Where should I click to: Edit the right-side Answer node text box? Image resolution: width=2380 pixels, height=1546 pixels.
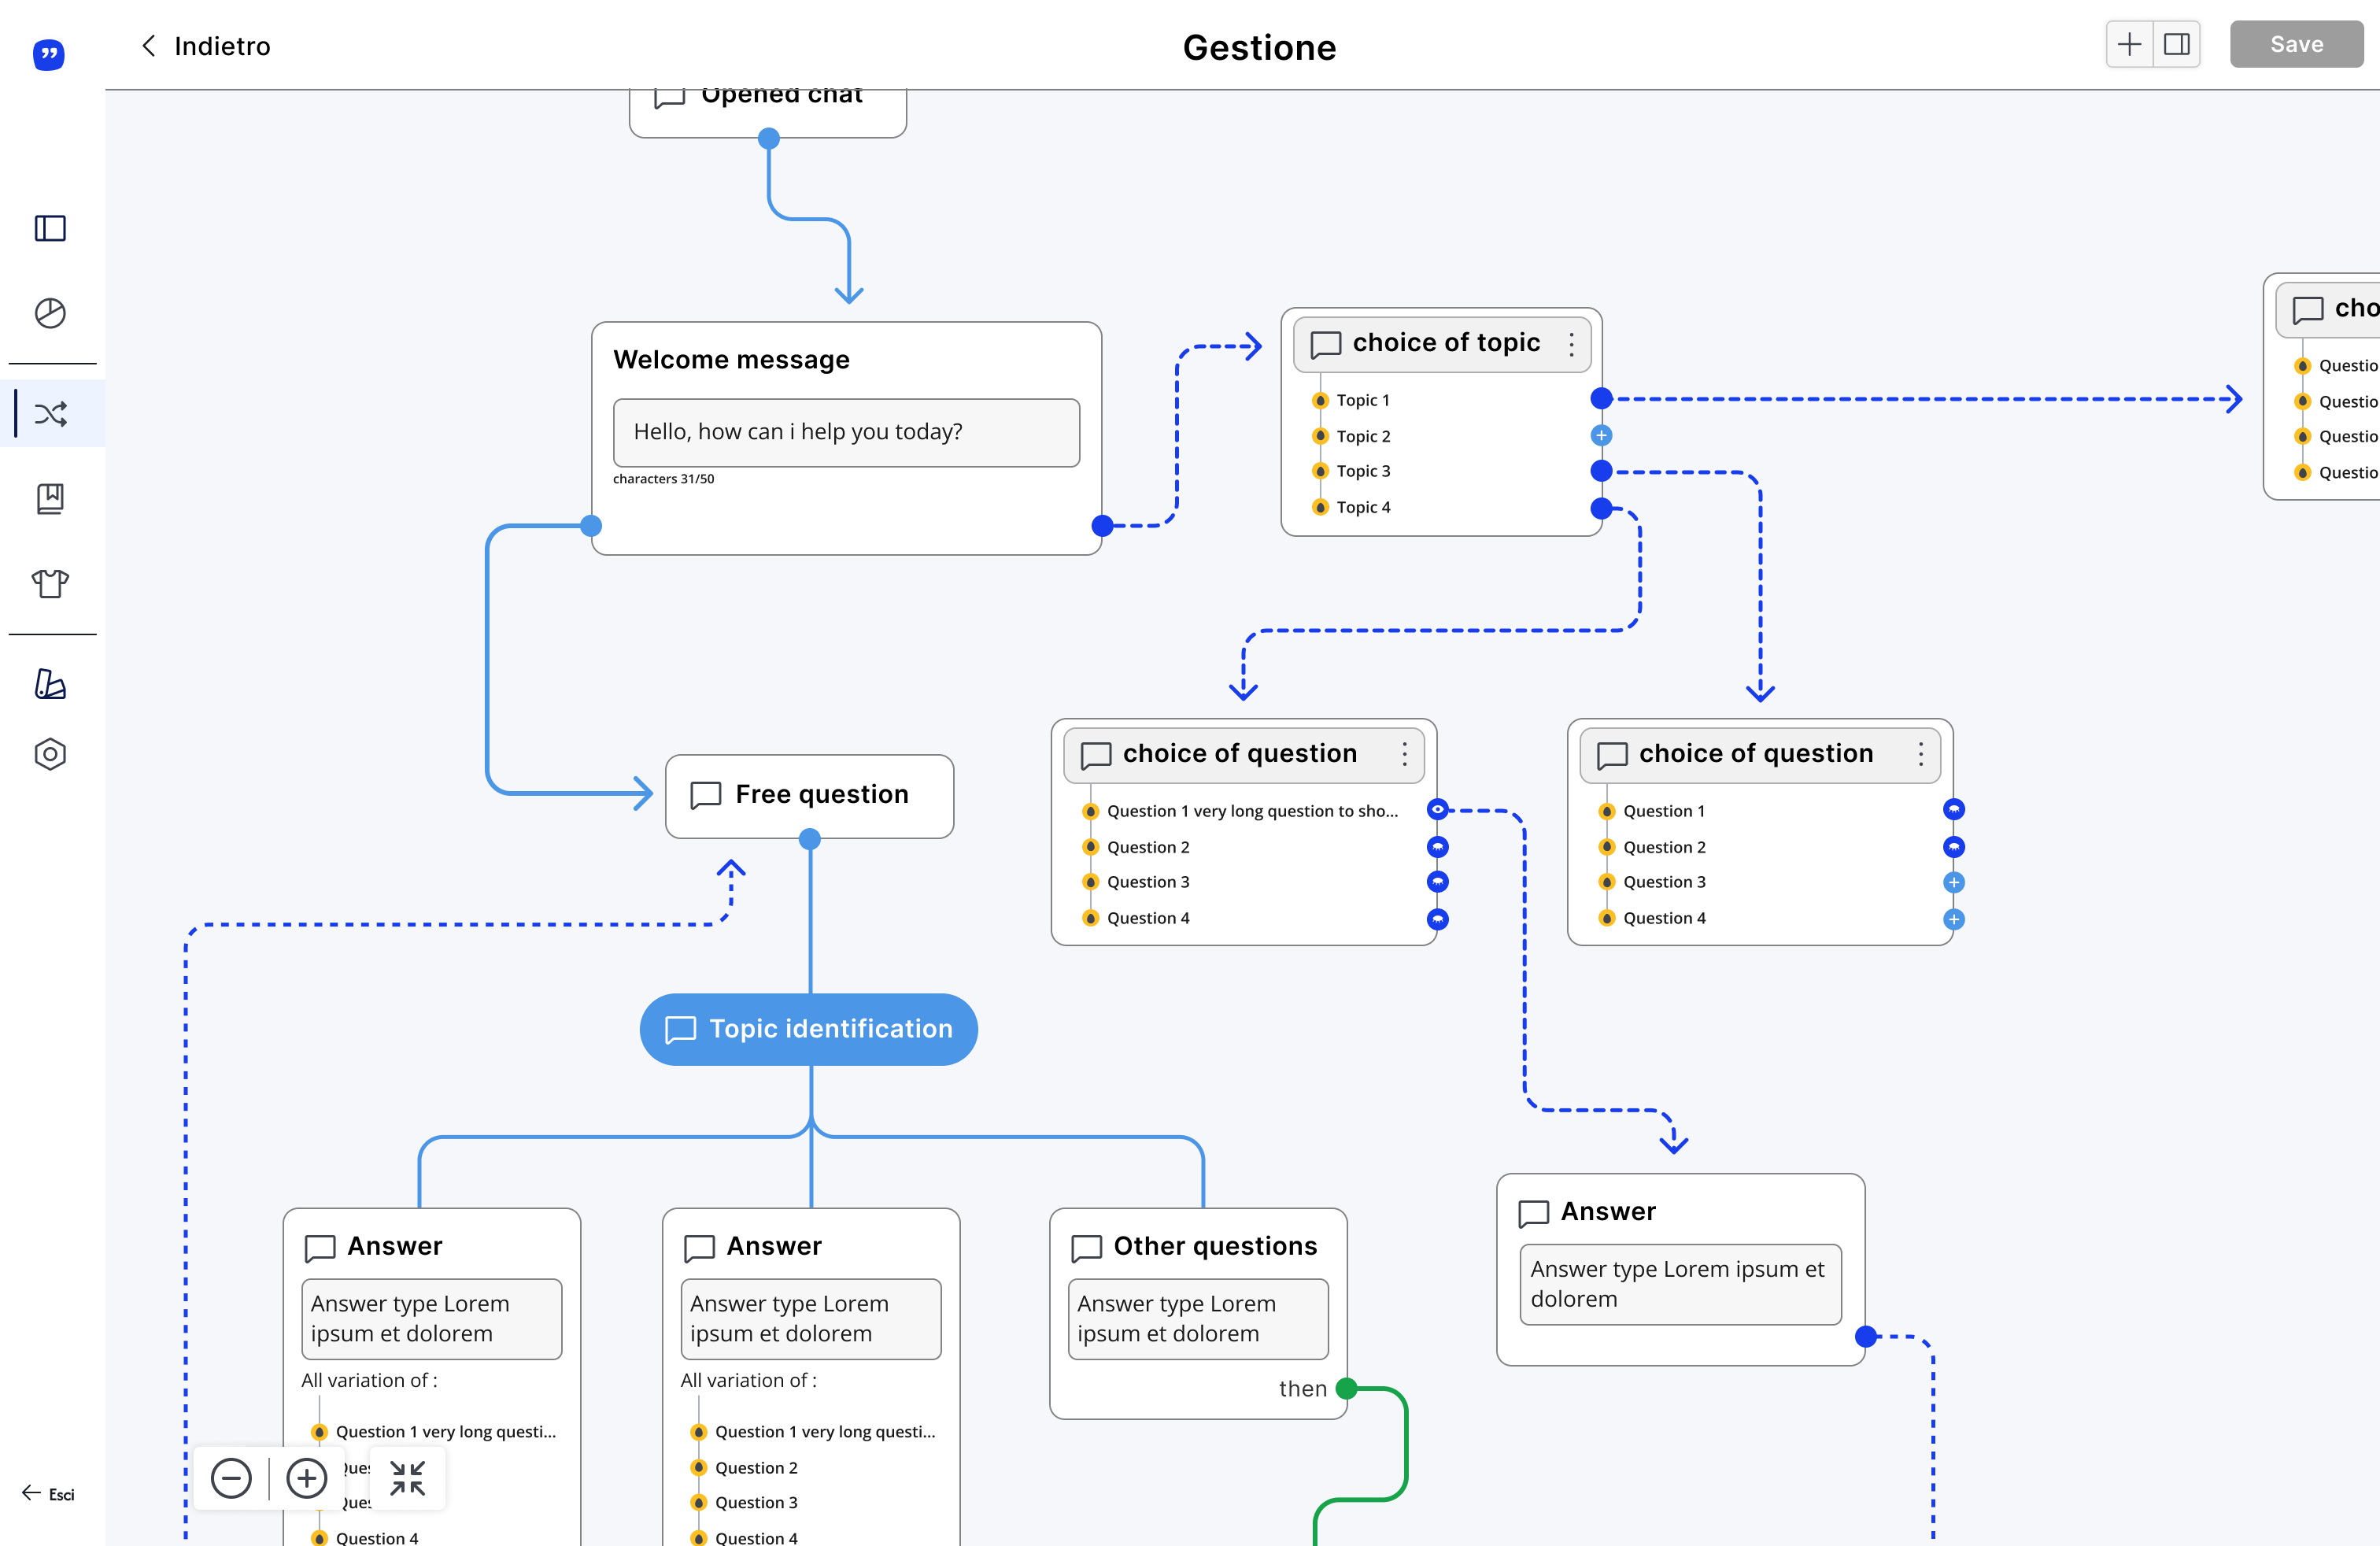click(x=1680, y=1285)
